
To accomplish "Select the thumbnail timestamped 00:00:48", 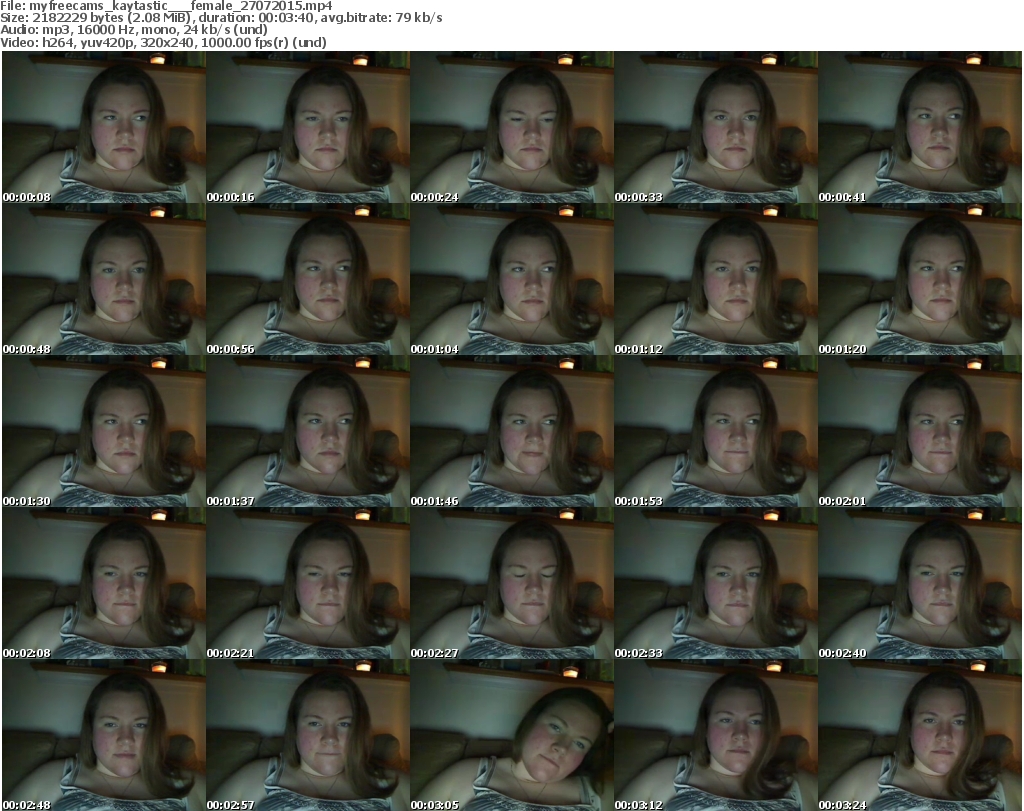I will coord(104,279).
